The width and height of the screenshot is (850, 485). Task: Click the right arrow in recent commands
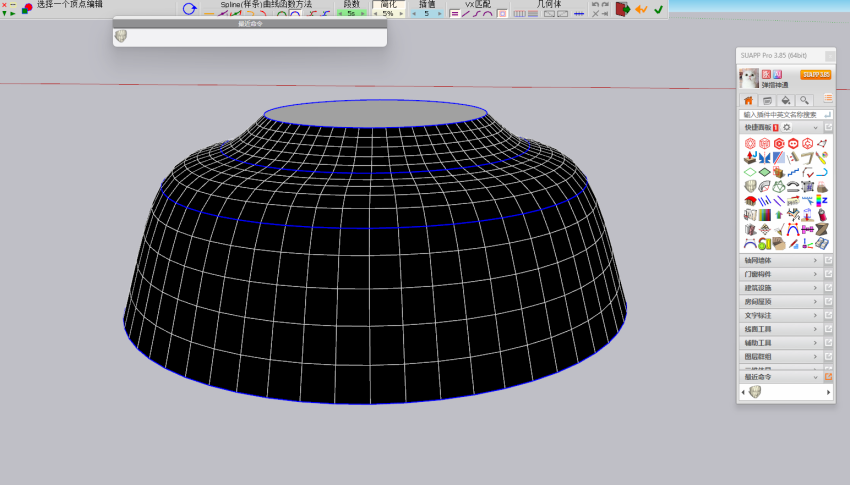point(828,392)
